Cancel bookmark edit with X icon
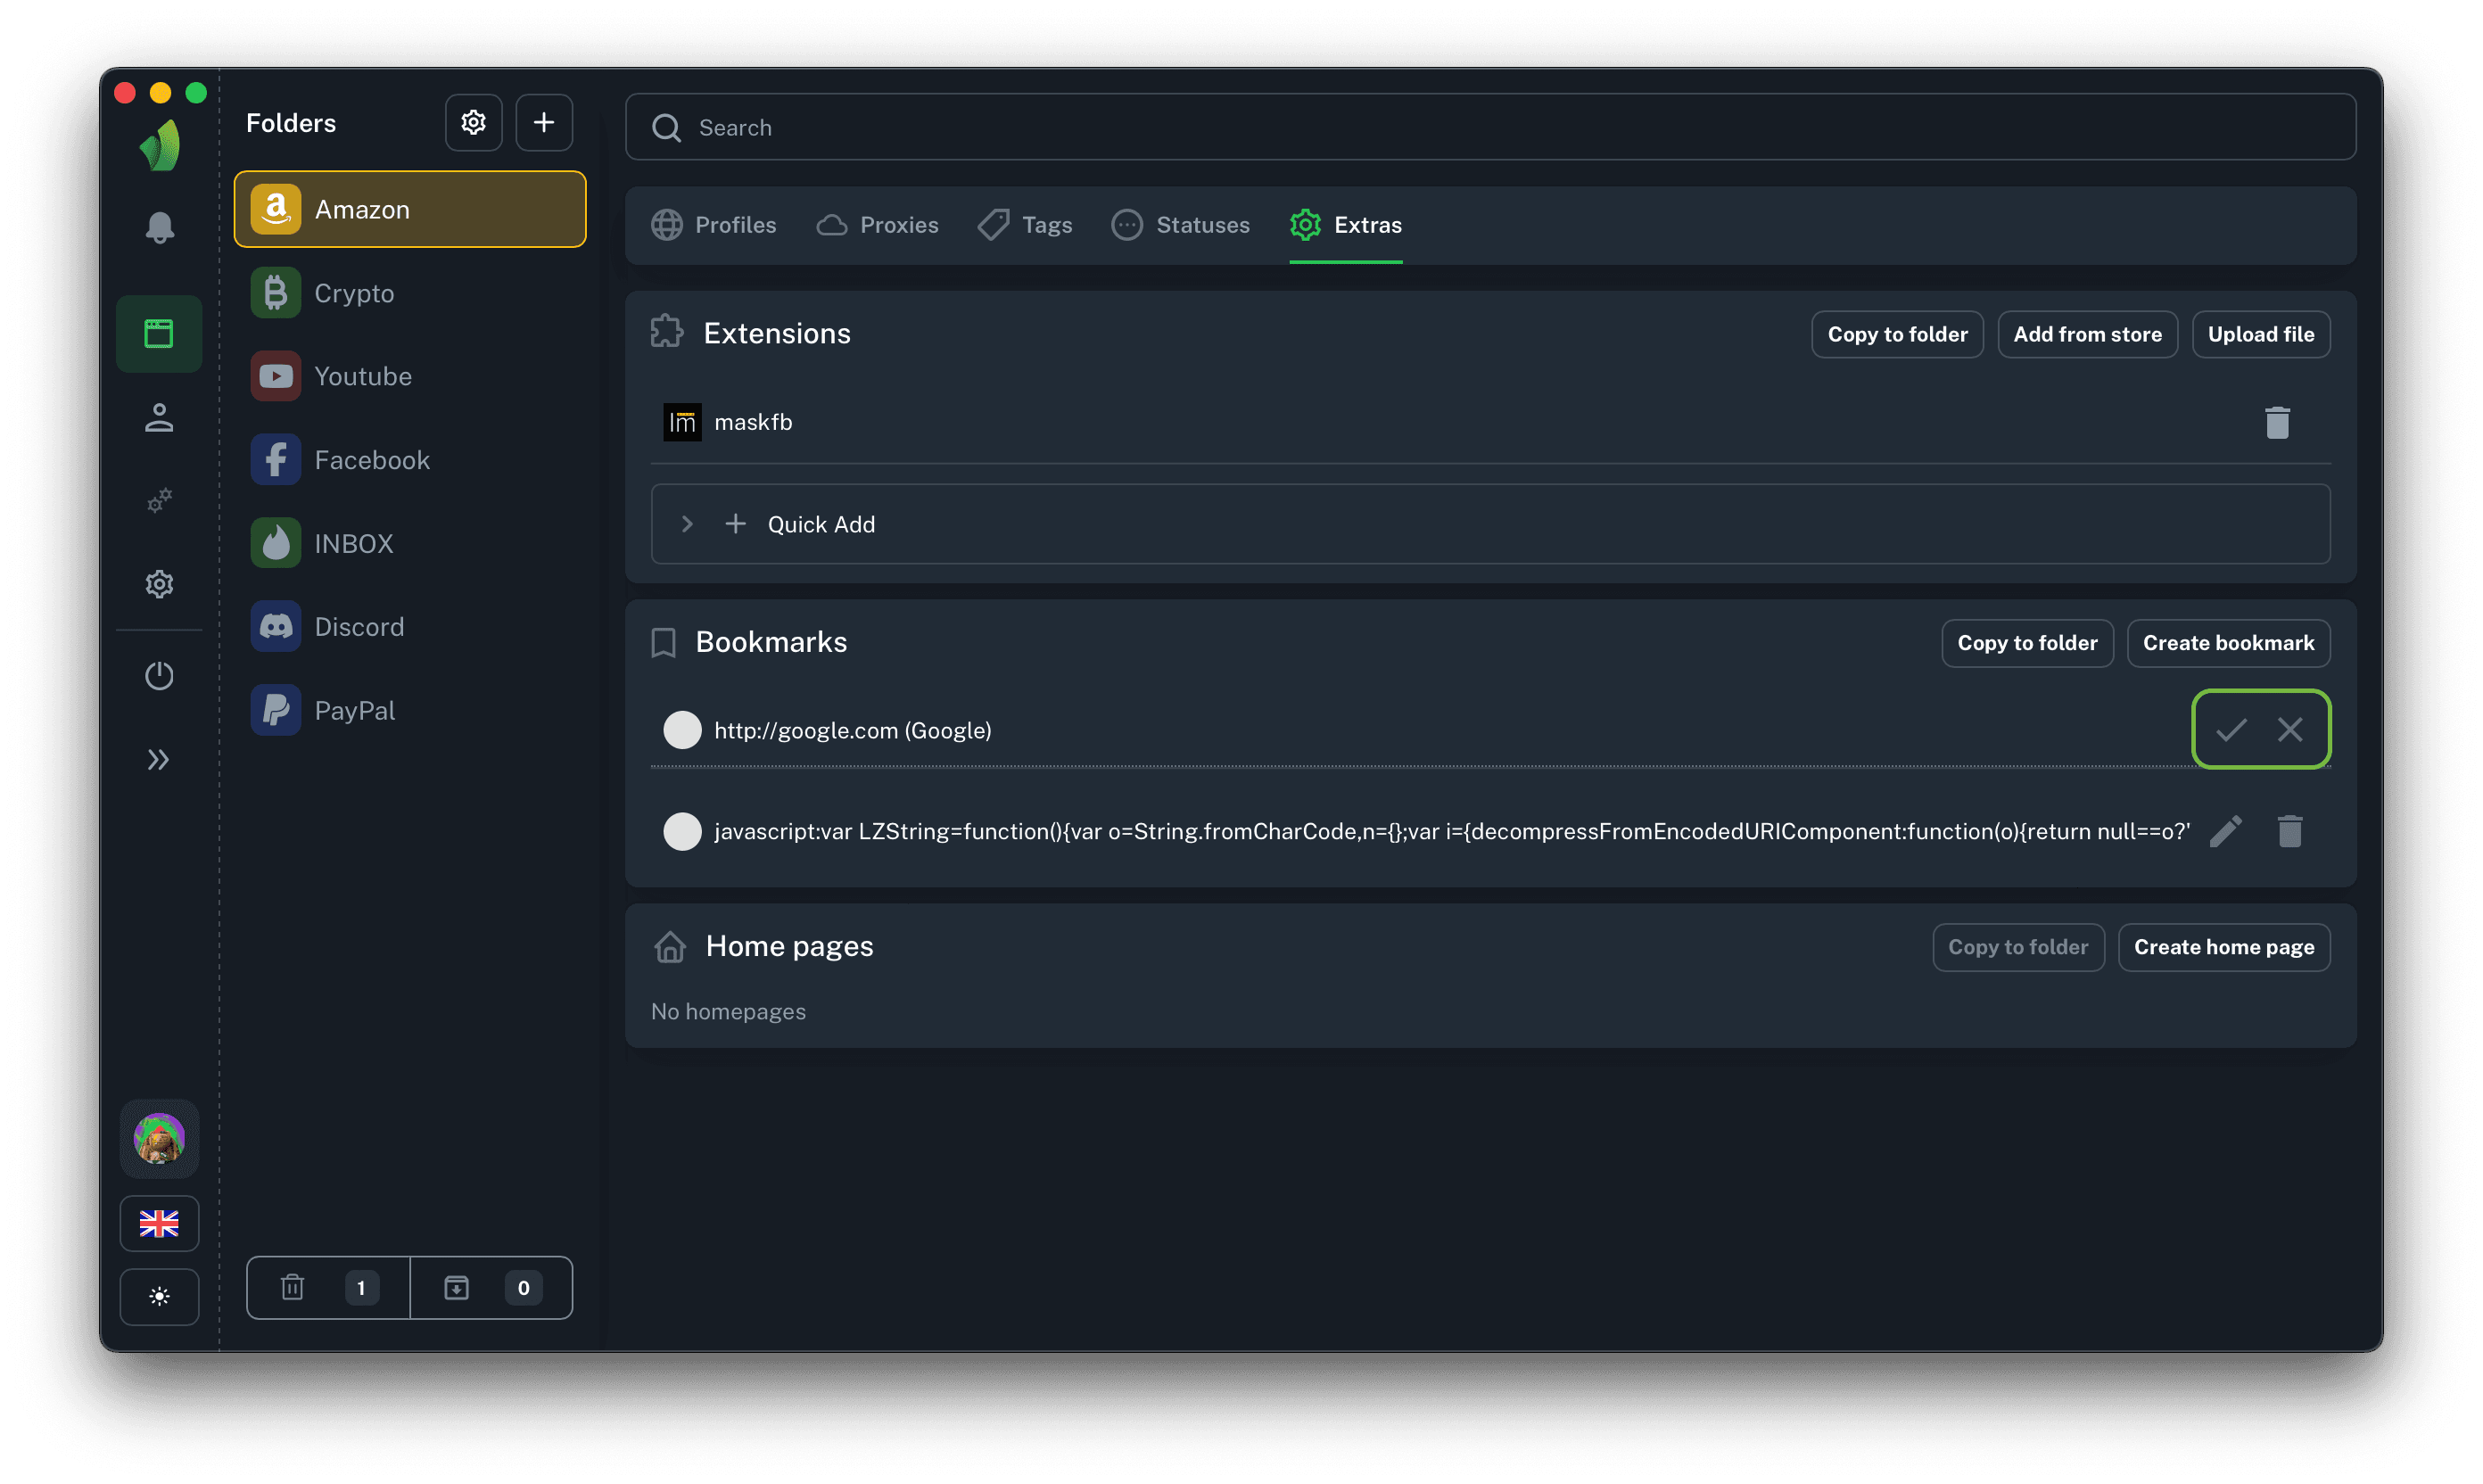2483x1484 pixels. [x=2290, y=730]
